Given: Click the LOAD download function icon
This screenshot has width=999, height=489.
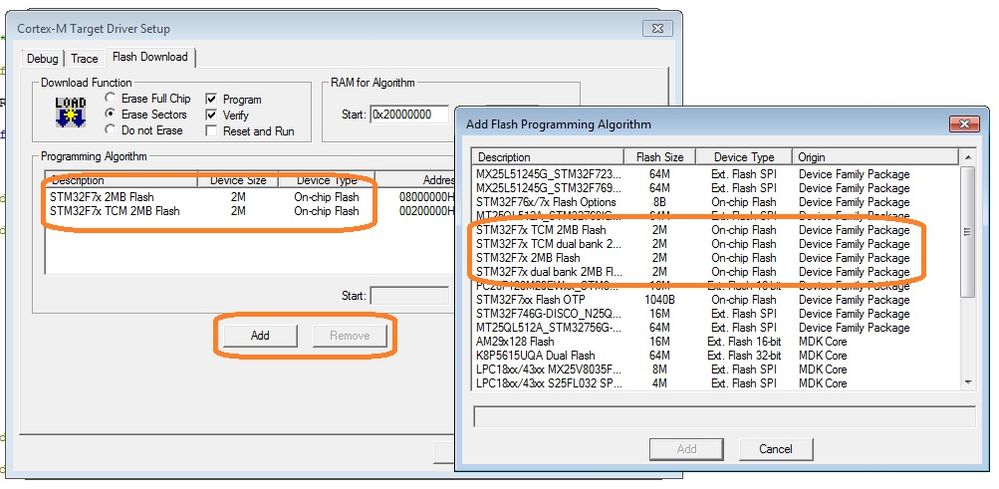Looking at the screenshot, I should [x=70, y=112].
